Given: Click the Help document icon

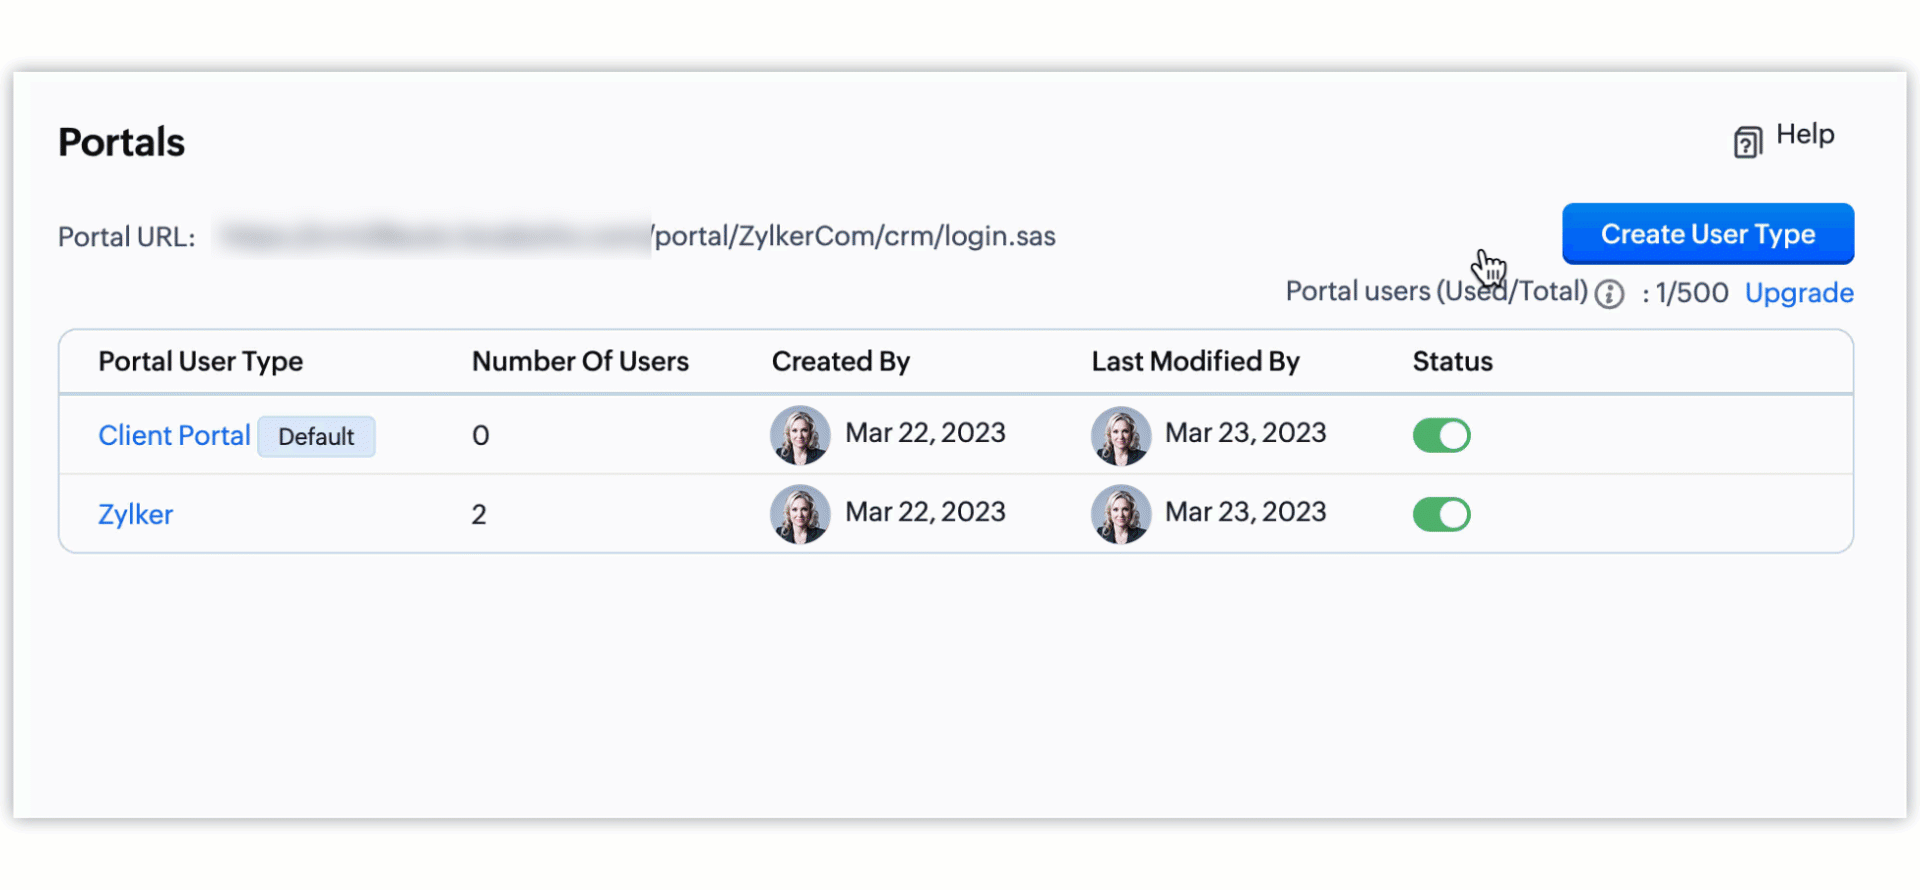Looking at the screenshot, I should pyautogui.click(x=1747, y=142).
